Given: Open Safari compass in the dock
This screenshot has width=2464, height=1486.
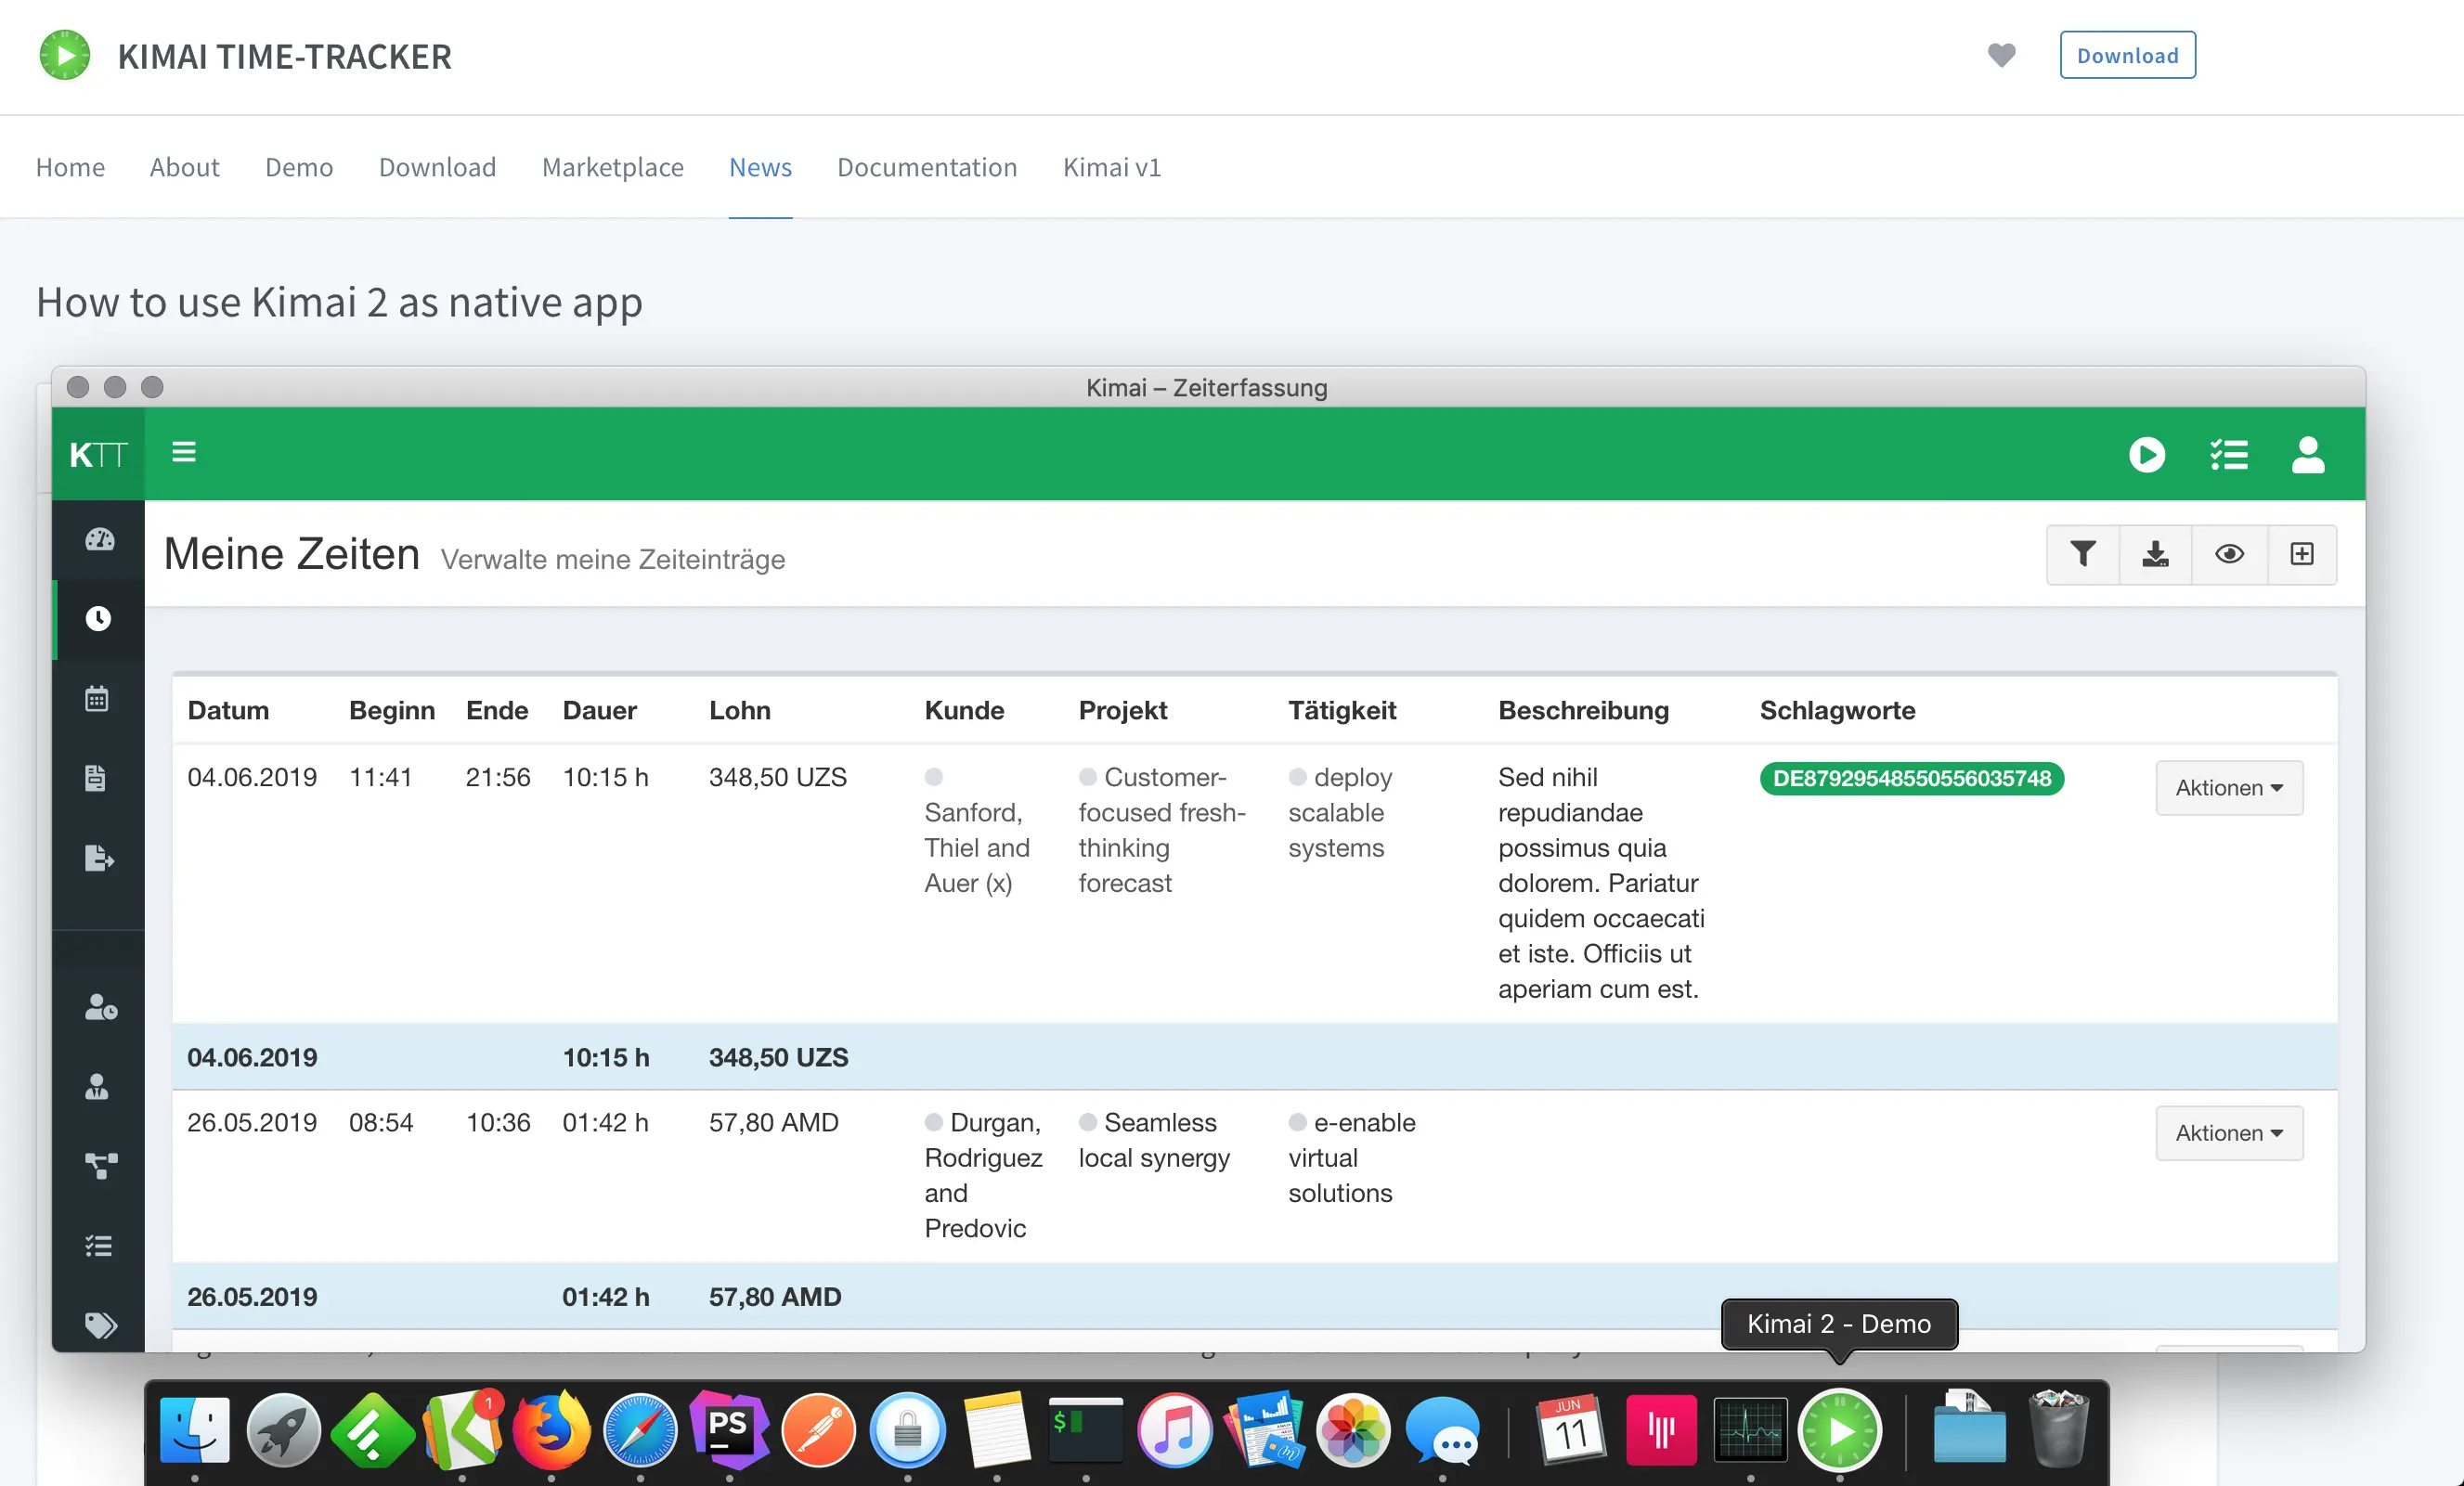Looking at the screenshot, I should click(x=640, y=1430).
